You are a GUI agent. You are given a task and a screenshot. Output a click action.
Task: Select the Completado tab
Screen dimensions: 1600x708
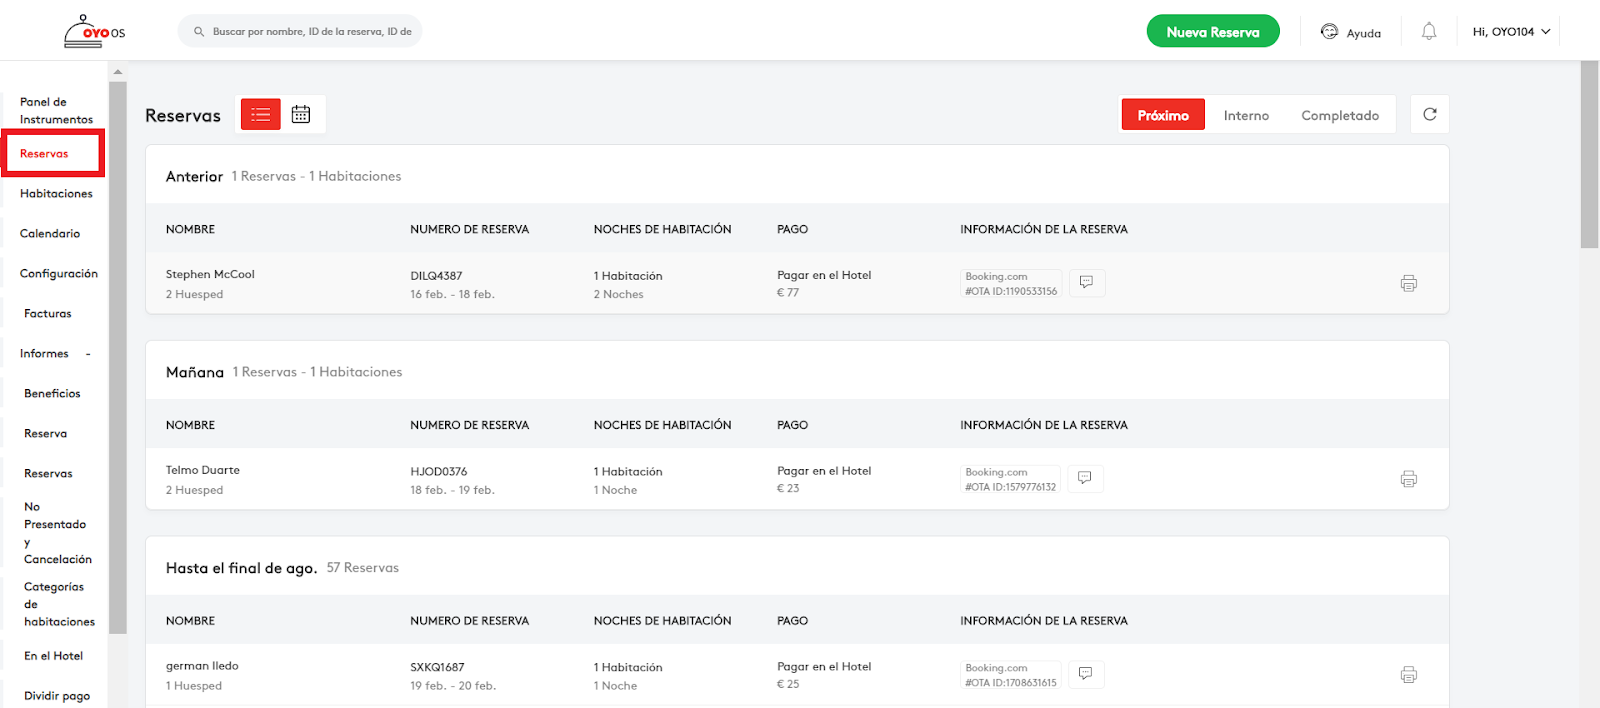click(1340, 115)
